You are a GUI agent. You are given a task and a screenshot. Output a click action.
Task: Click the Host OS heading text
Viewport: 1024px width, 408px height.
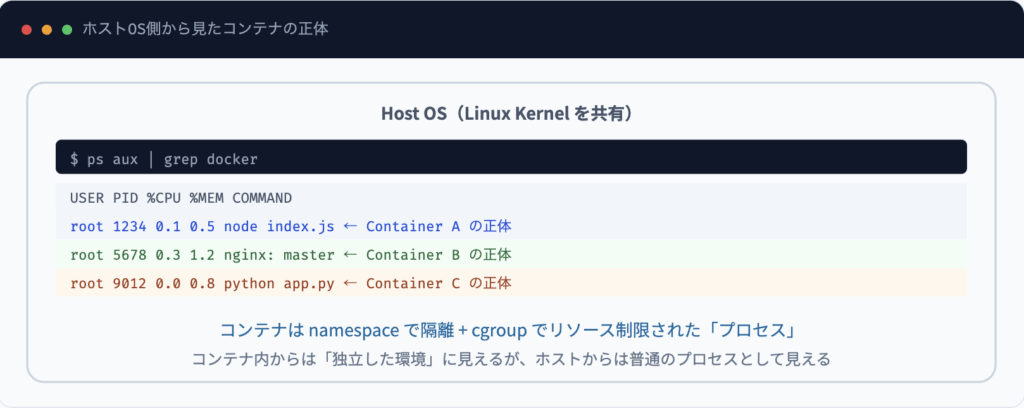511,114
